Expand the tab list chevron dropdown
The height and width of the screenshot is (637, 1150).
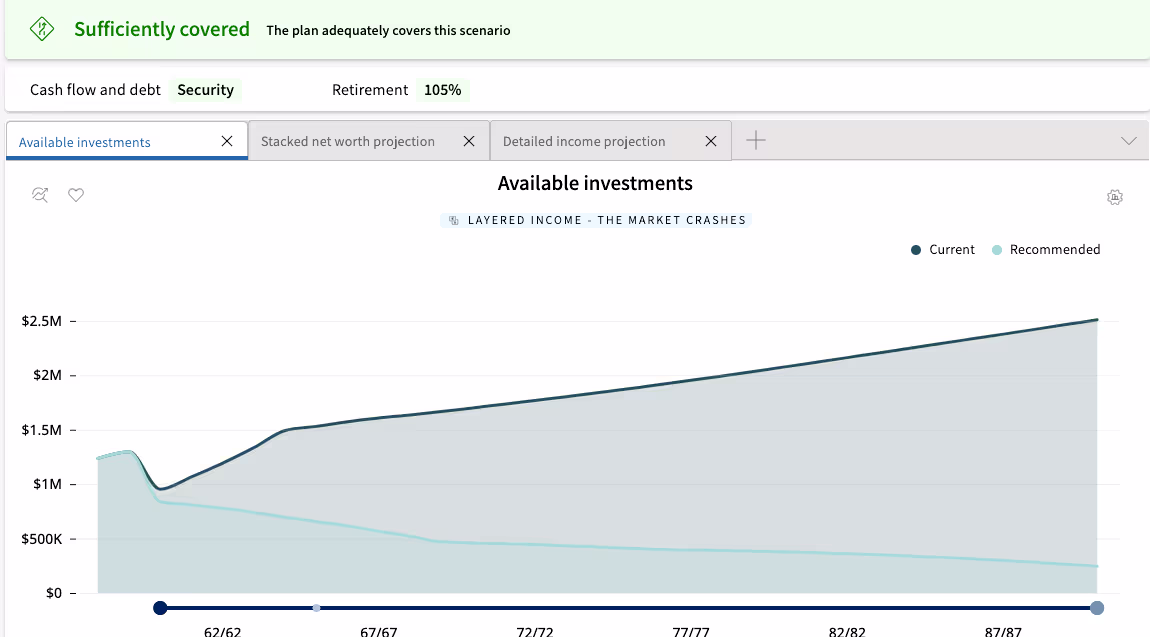[1129, 141]
